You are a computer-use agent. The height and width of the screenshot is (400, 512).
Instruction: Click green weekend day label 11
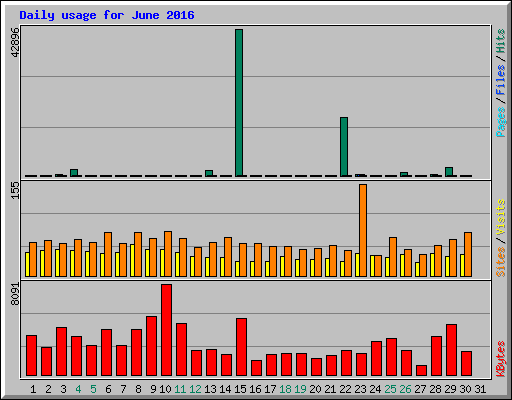tap(180, 389)
